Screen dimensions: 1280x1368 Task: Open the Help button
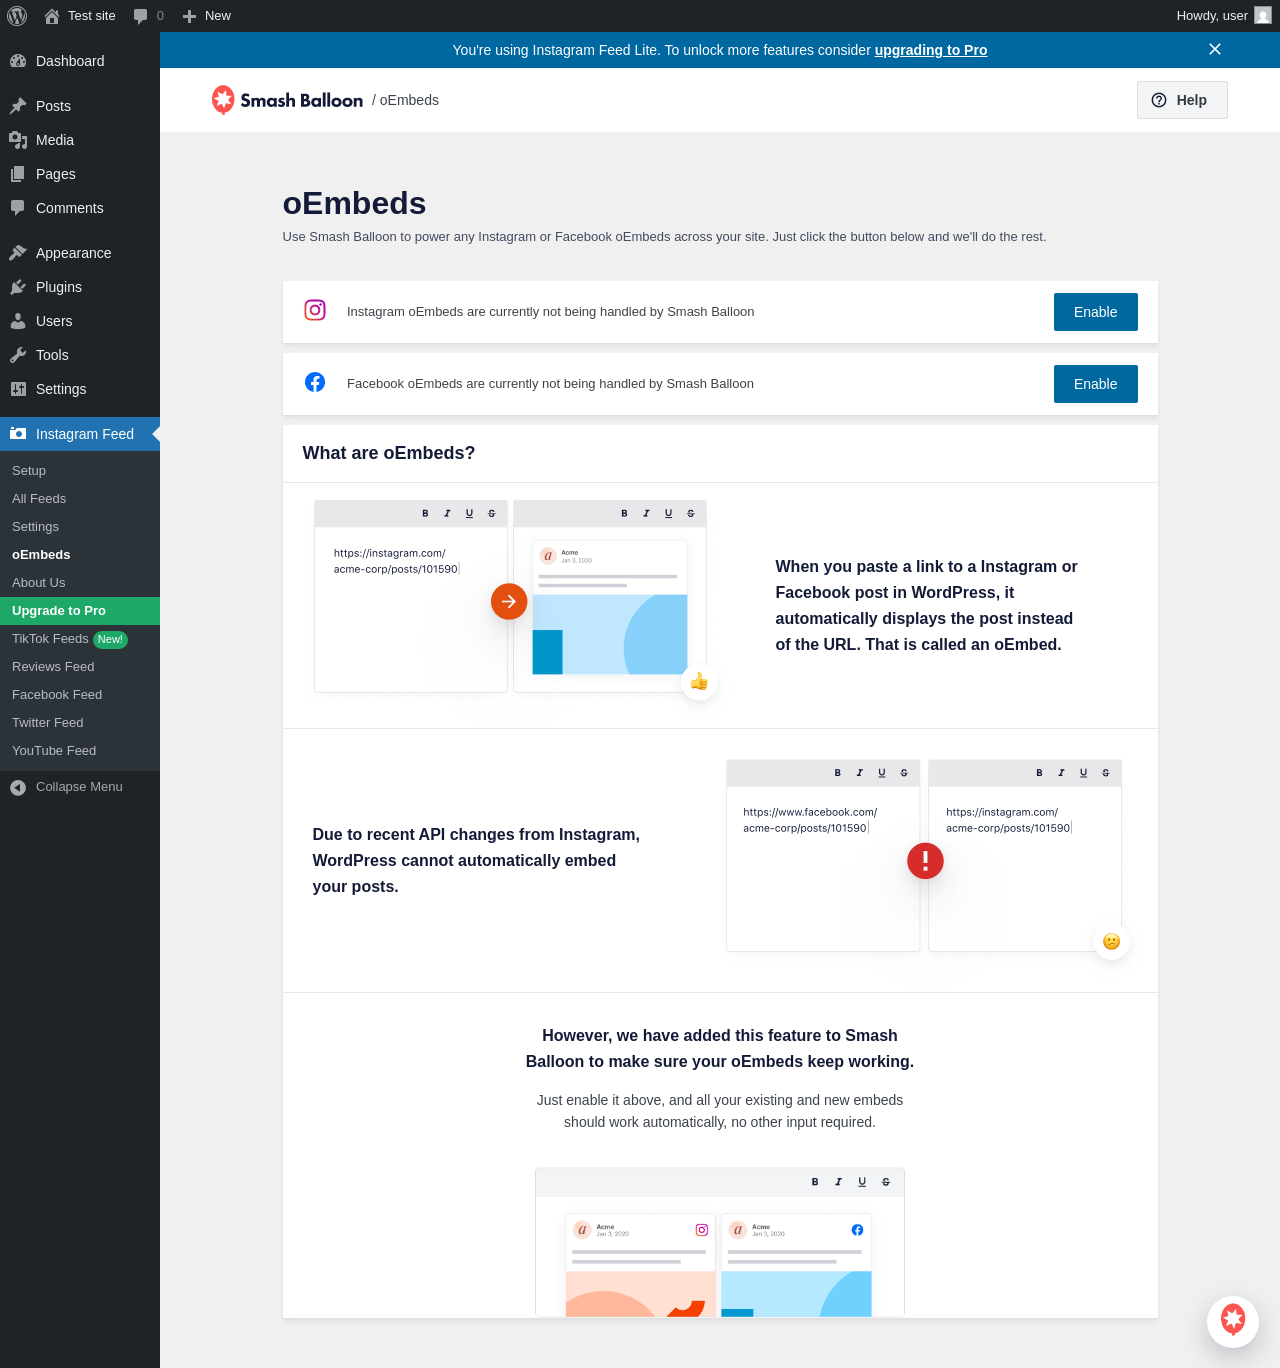1182,100
